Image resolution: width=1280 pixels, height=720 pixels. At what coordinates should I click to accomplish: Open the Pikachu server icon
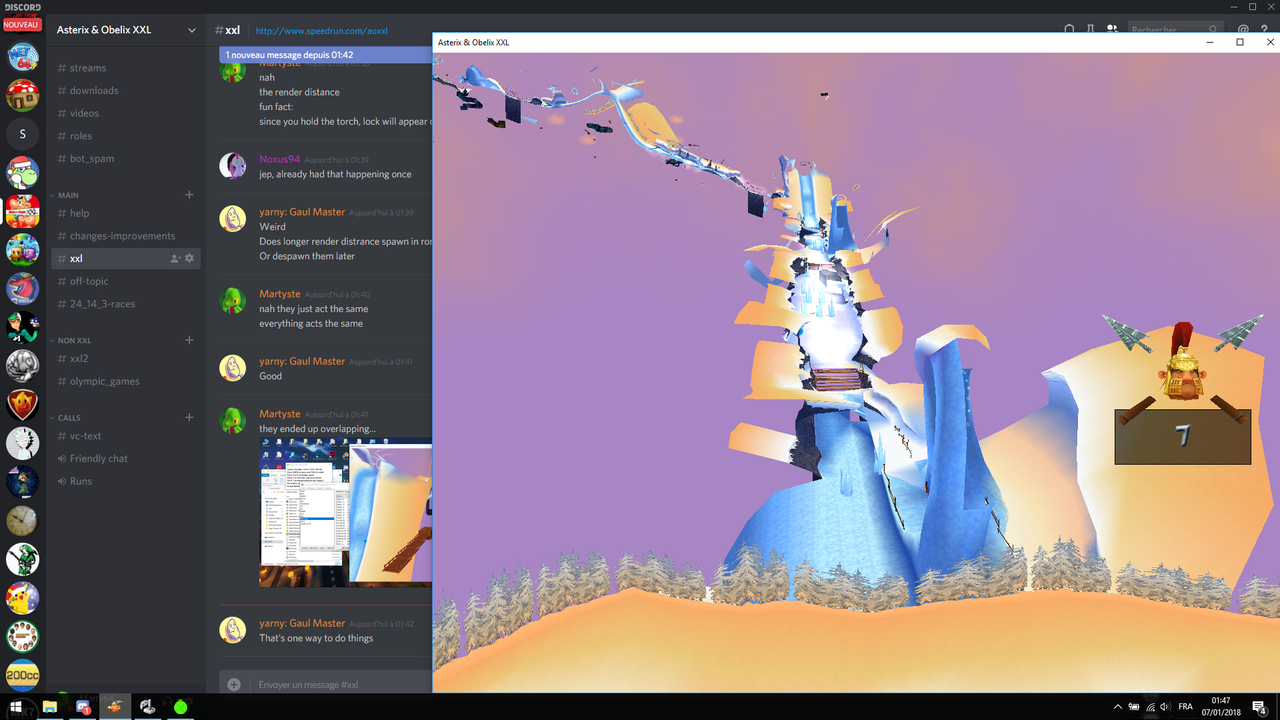point(23,598)
